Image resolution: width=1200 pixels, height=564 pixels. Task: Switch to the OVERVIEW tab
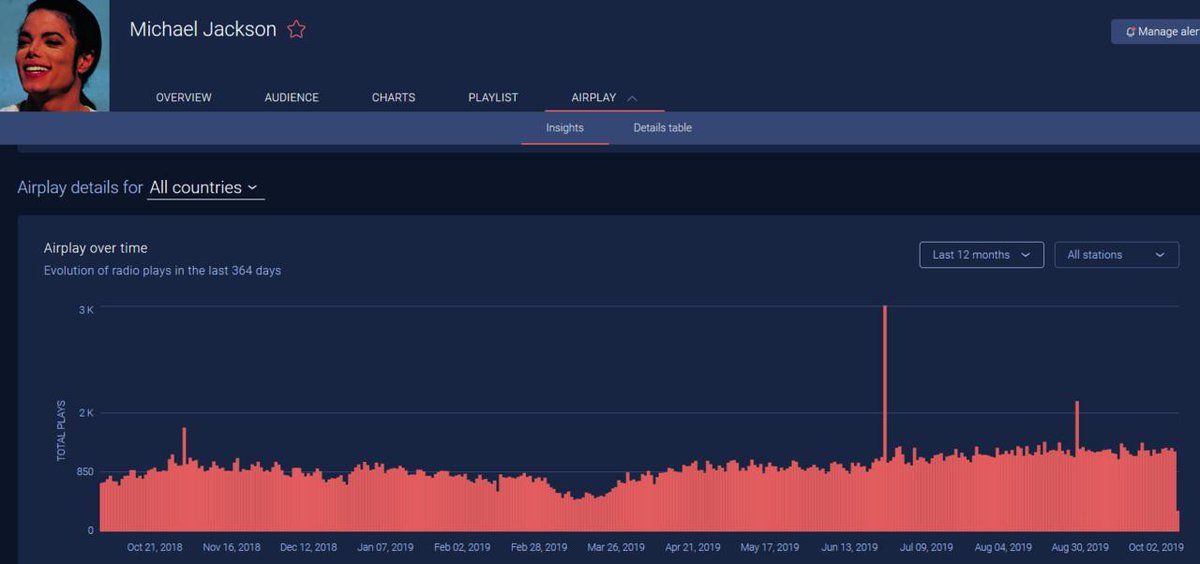184,97
